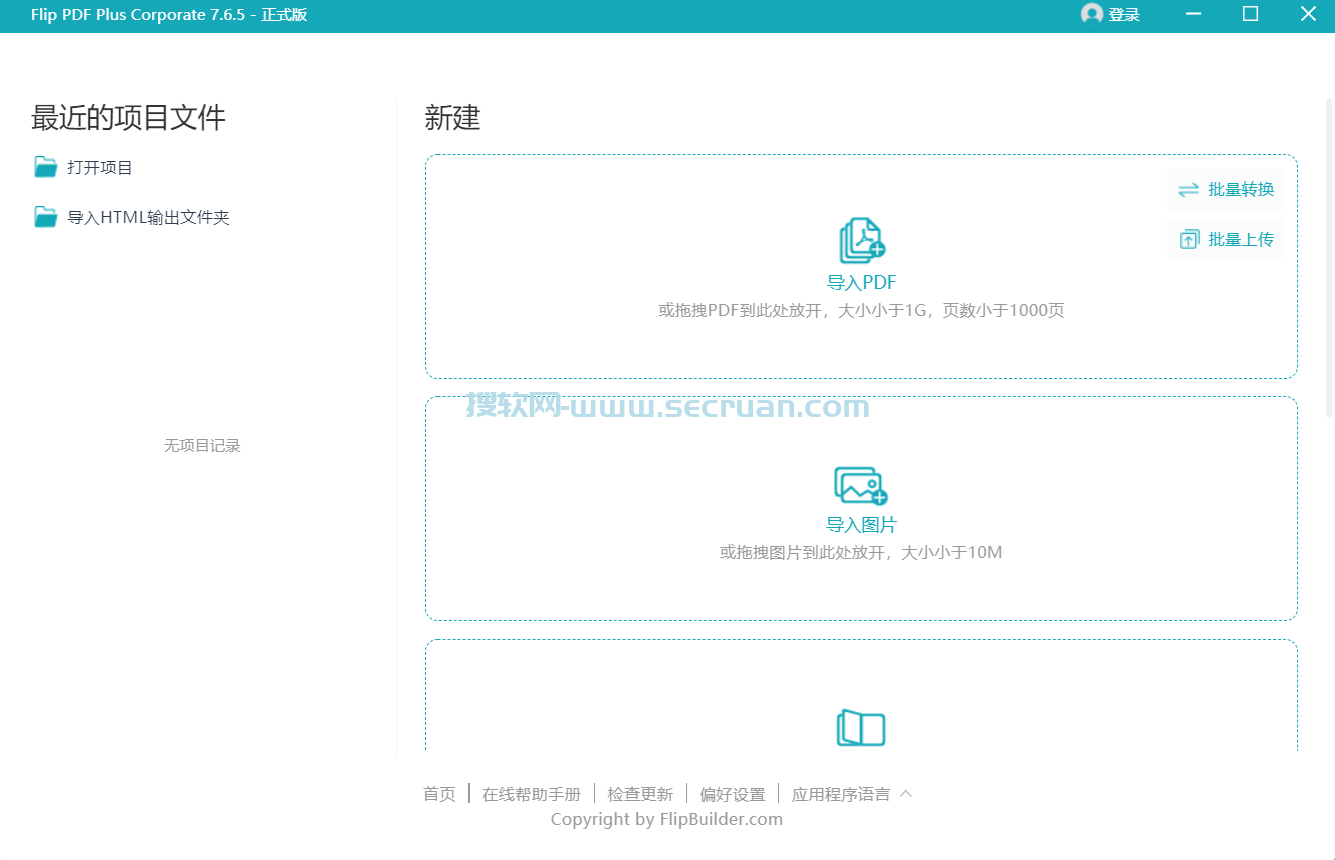1335x860 pixels.
Task: Click text 或拖拽PDF到此处放开
Action: click(742, 311)
